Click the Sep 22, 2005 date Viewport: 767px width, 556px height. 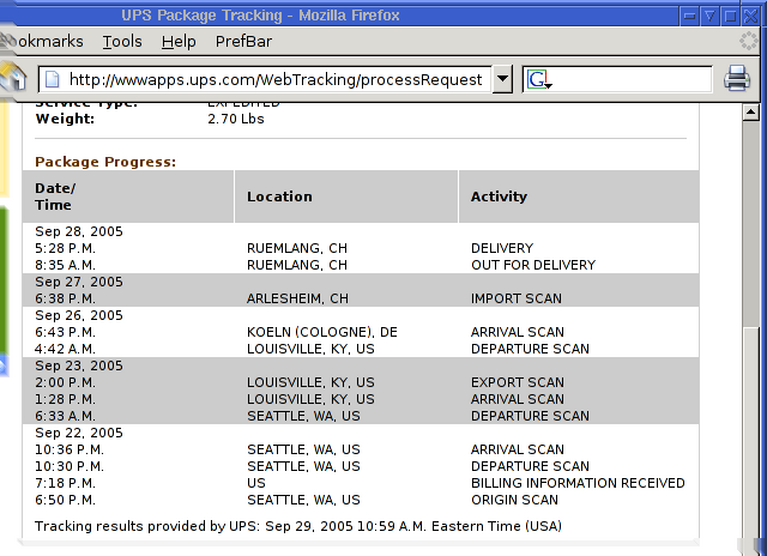pos(79,433)
